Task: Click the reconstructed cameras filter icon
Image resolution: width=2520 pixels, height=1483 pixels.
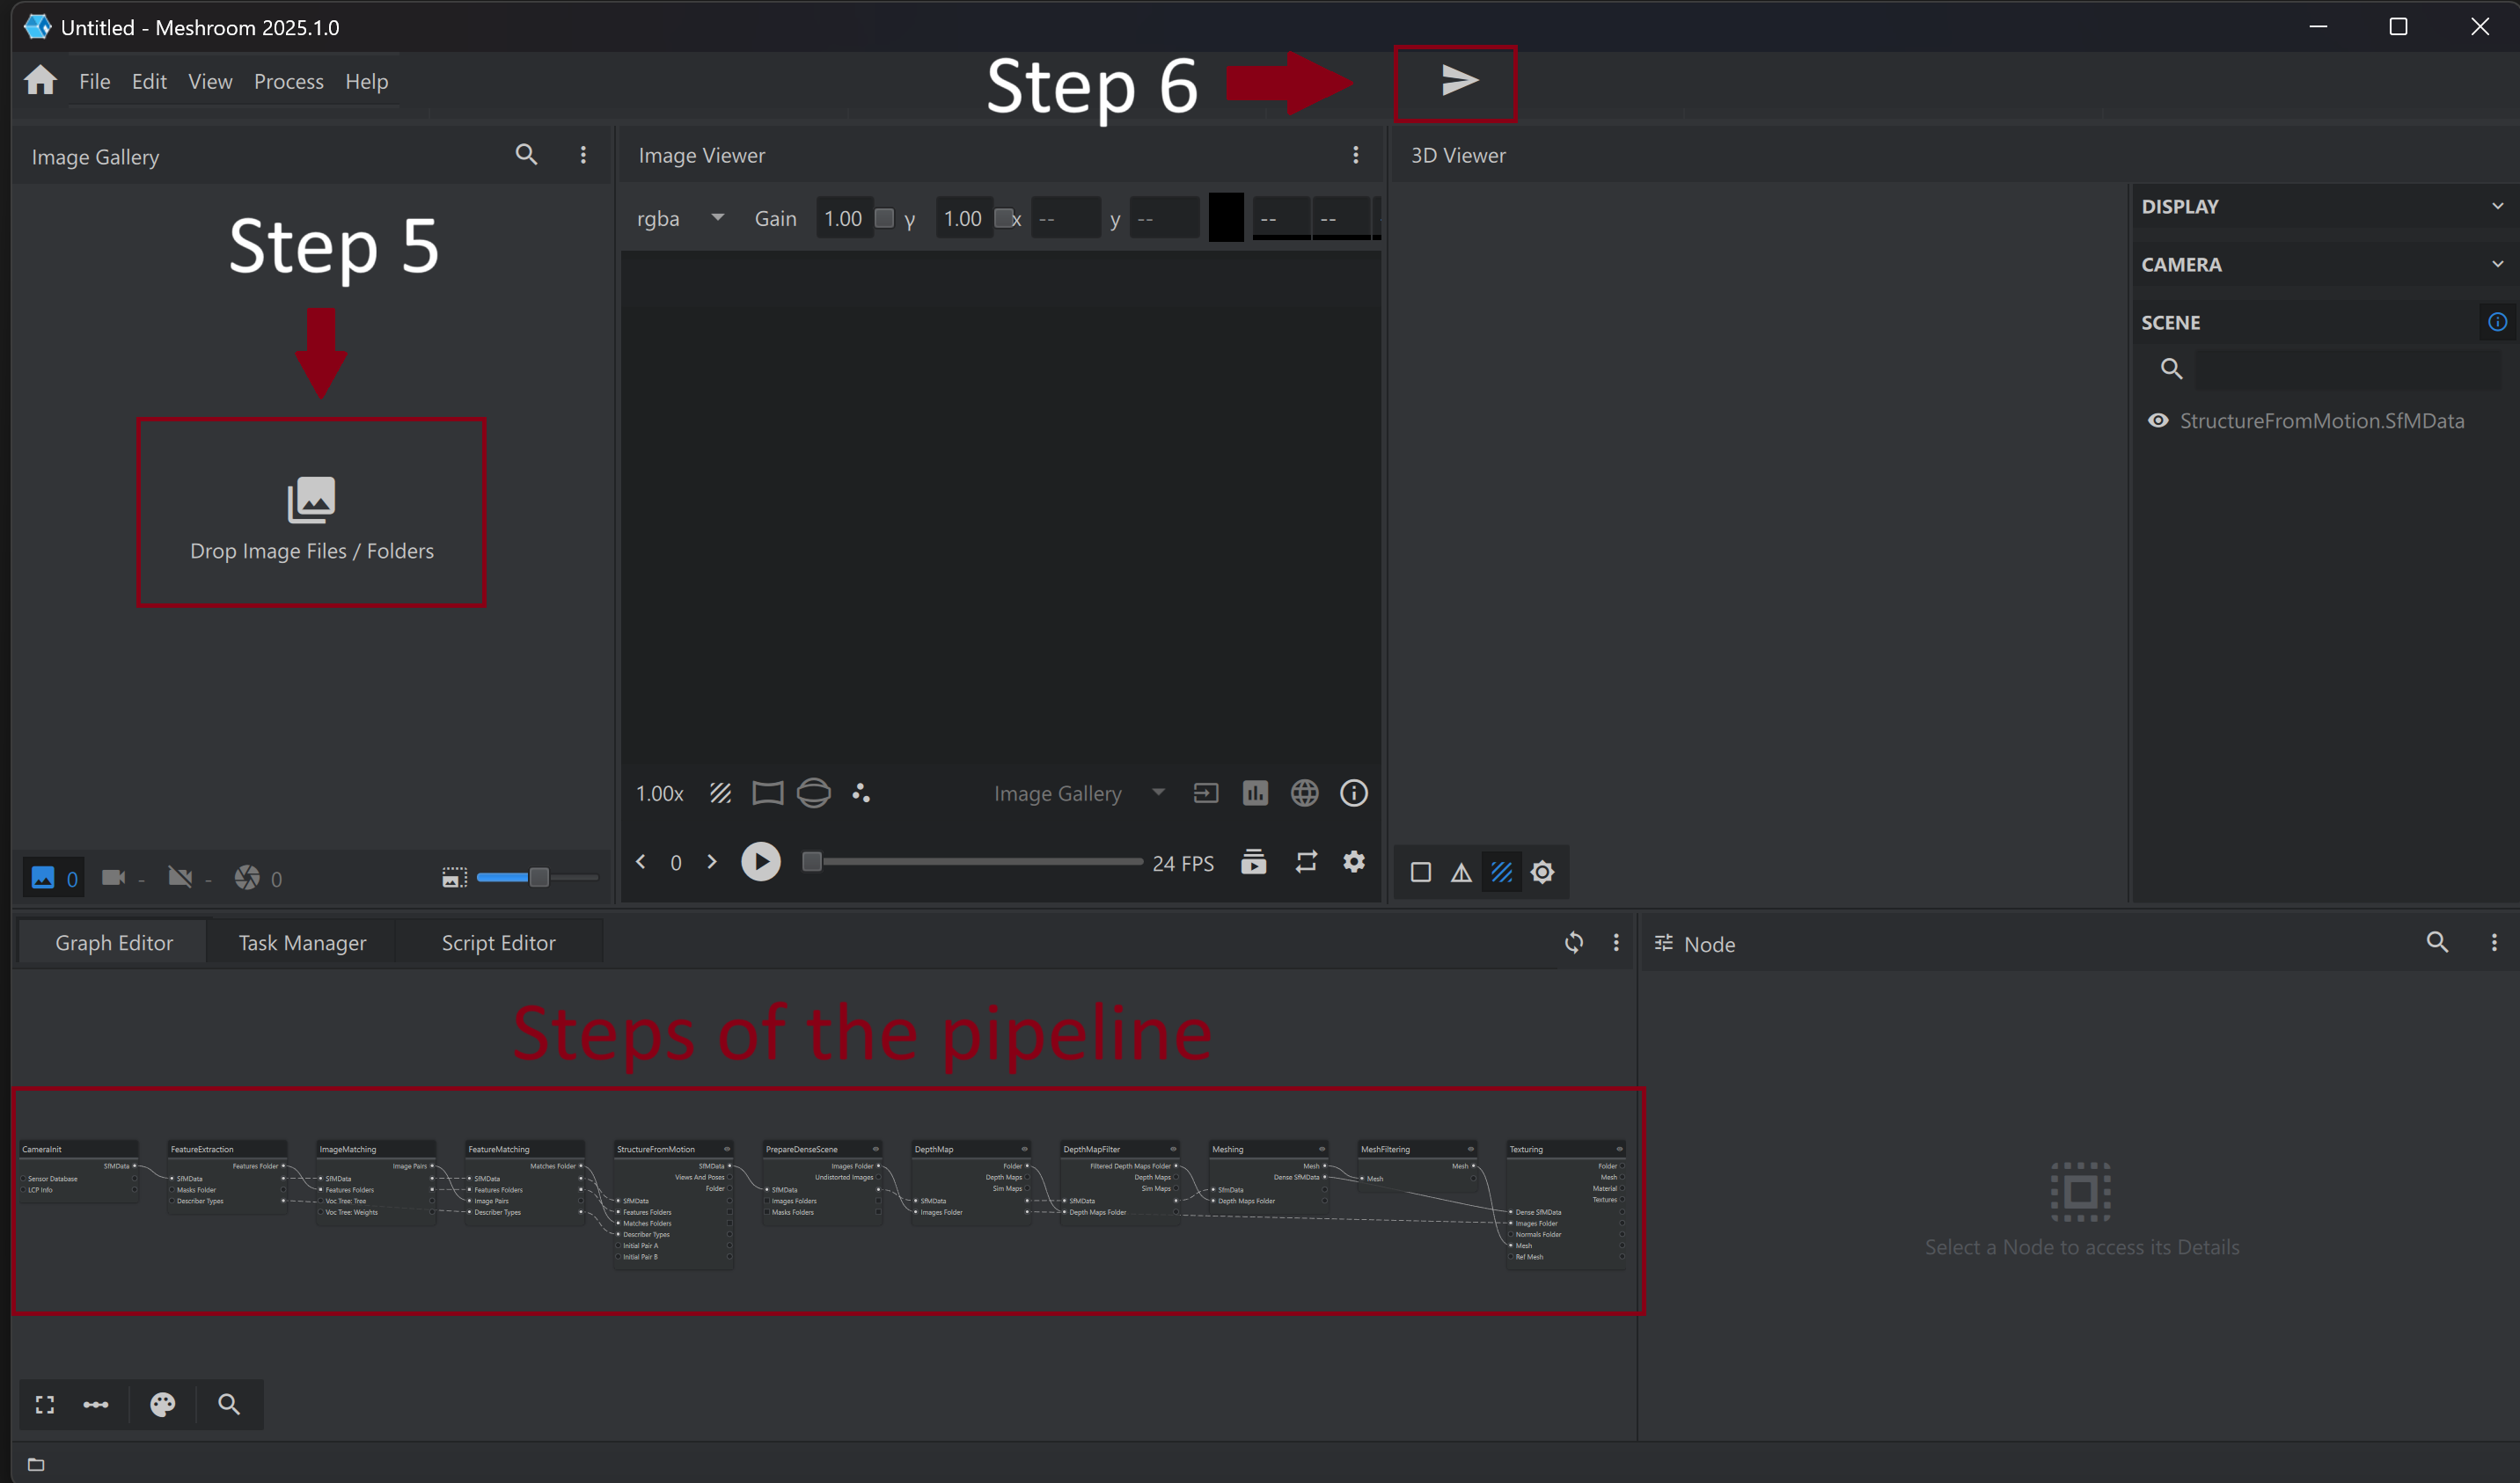Action: 113,878
